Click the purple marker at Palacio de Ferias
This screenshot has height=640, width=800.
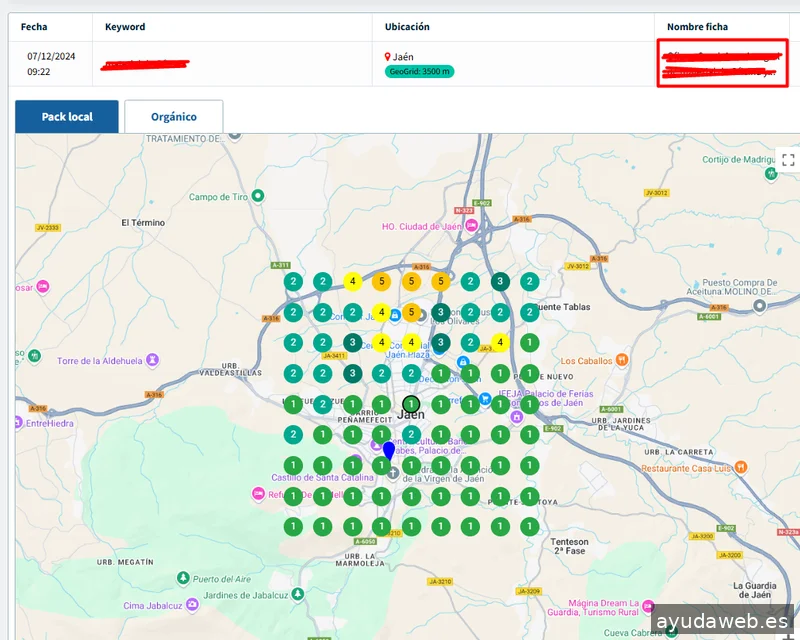518,417
